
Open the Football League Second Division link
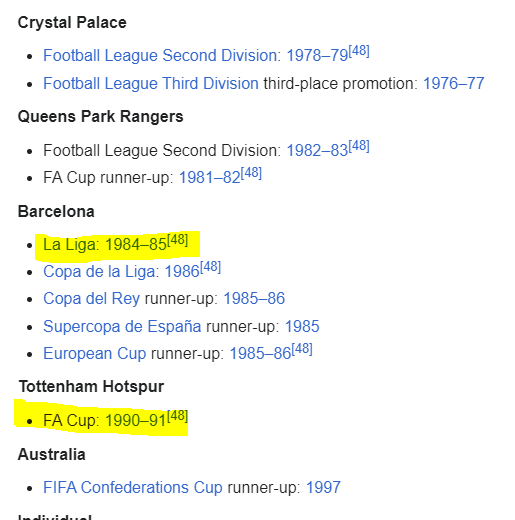pos(160,56)
